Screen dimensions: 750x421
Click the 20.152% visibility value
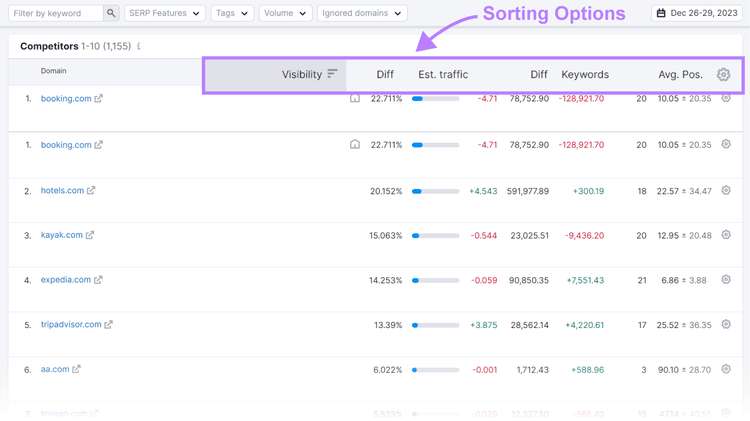[x=386, y=191]
